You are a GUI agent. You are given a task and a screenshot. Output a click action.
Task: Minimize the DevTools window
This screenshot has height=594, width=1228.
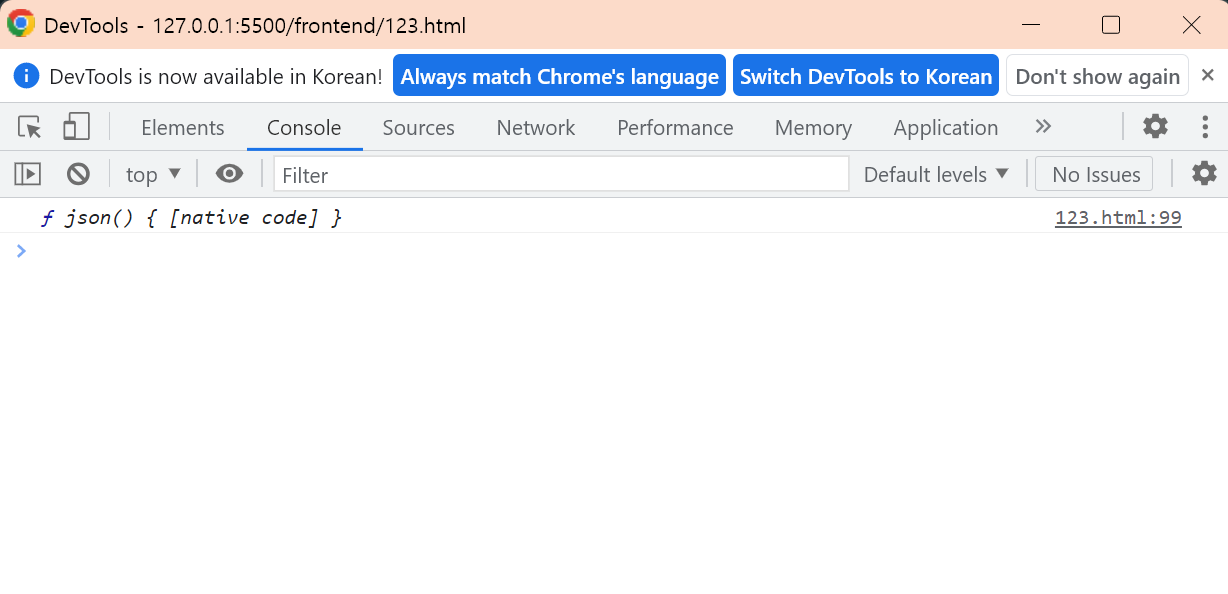(1032, 25)
